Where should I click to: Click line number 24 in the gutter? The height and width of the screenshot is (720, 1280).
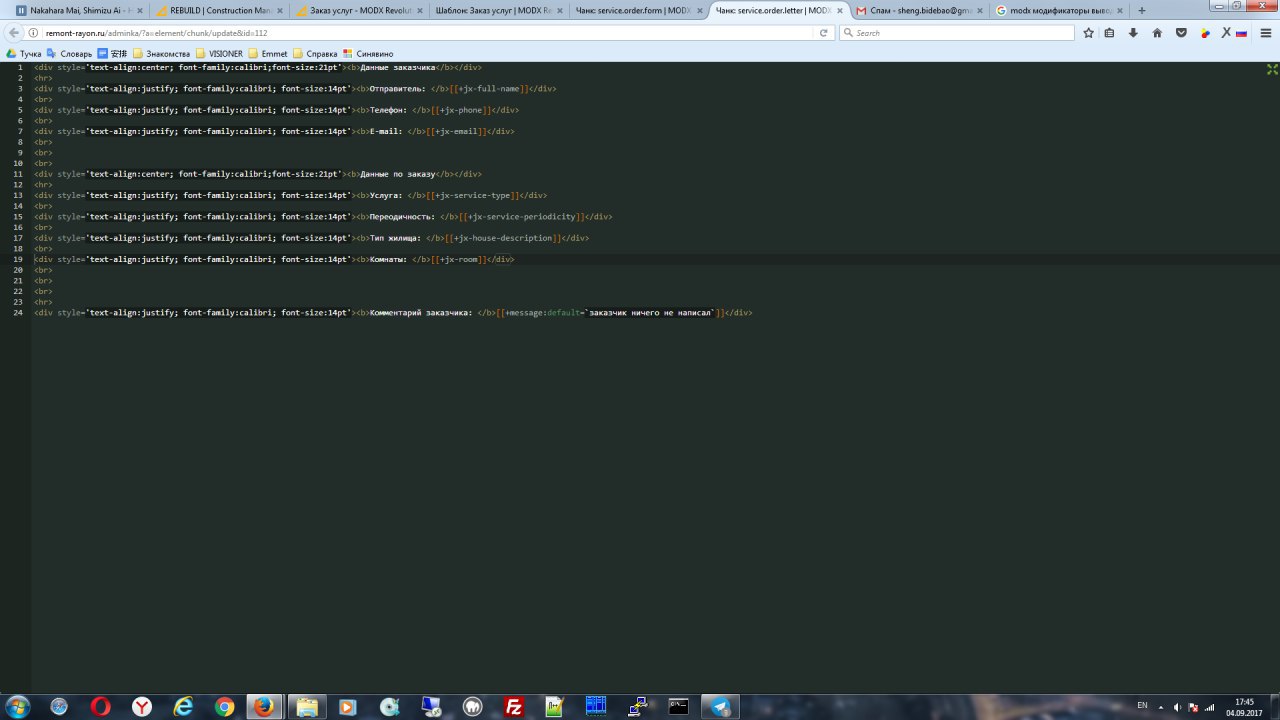(18, 313)
